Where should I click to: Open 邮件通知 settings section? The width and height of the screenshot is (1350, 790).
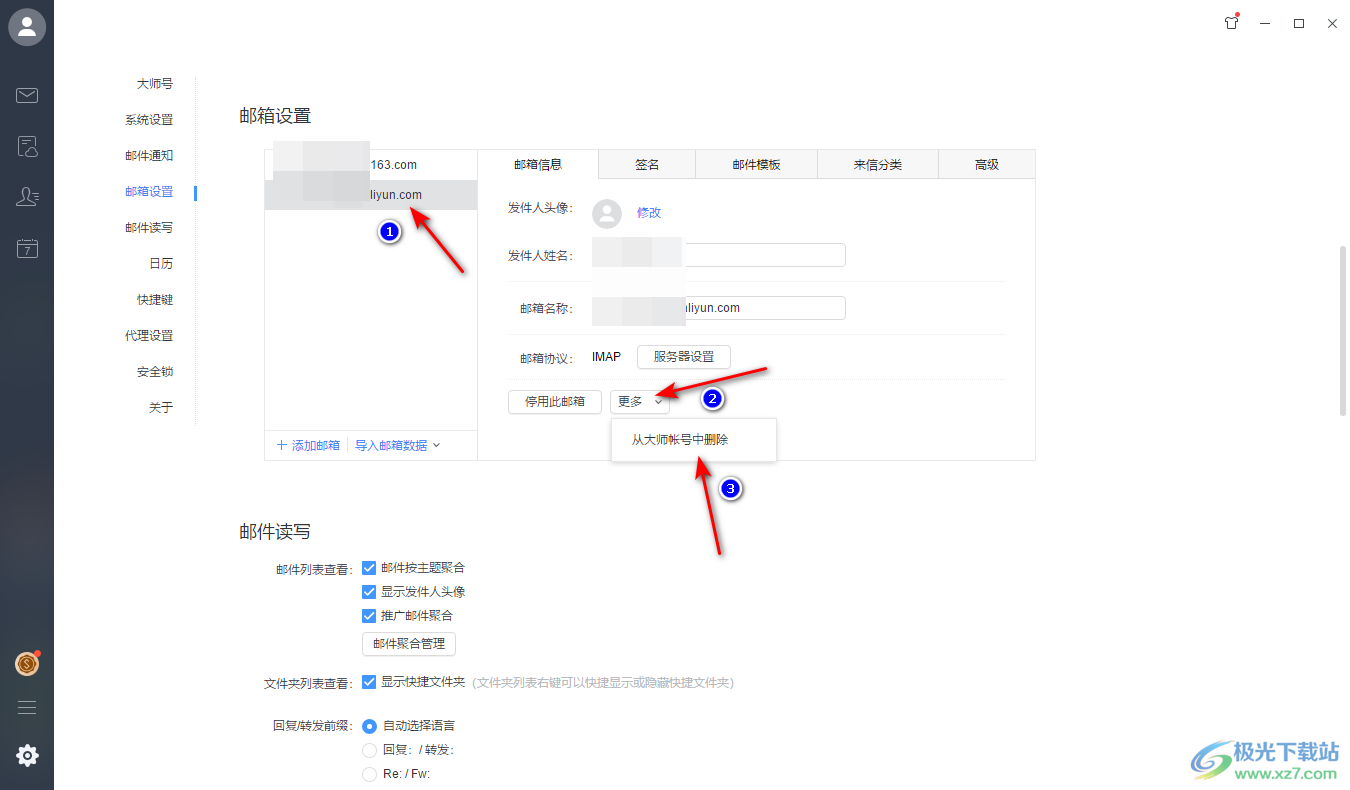click(149, 156)
